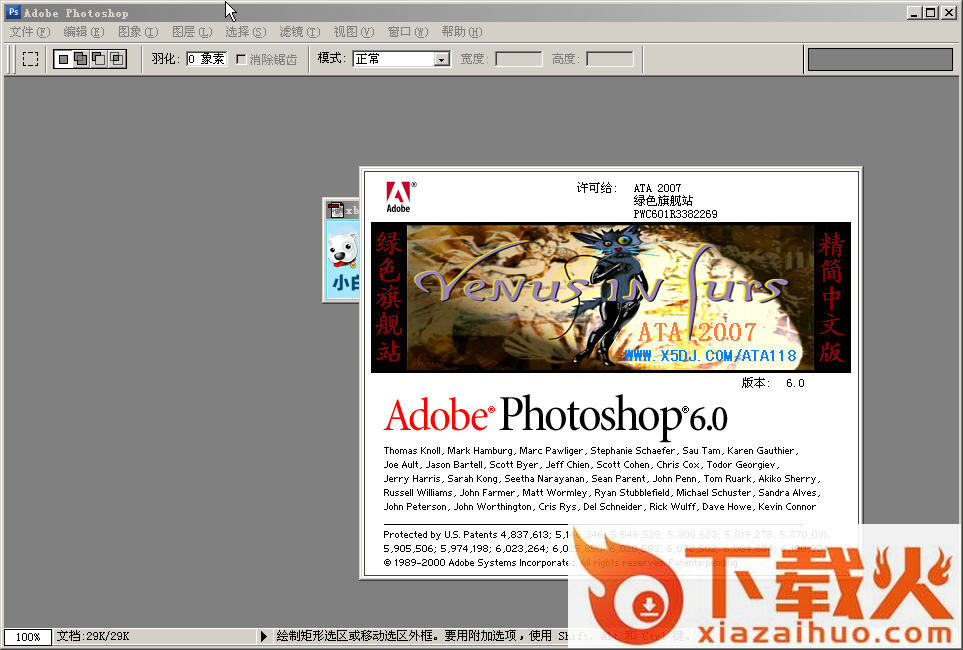The height and width of the screenshot is (650, 963).
Task: Click the 高度 height input field
Action: [609, 59]
